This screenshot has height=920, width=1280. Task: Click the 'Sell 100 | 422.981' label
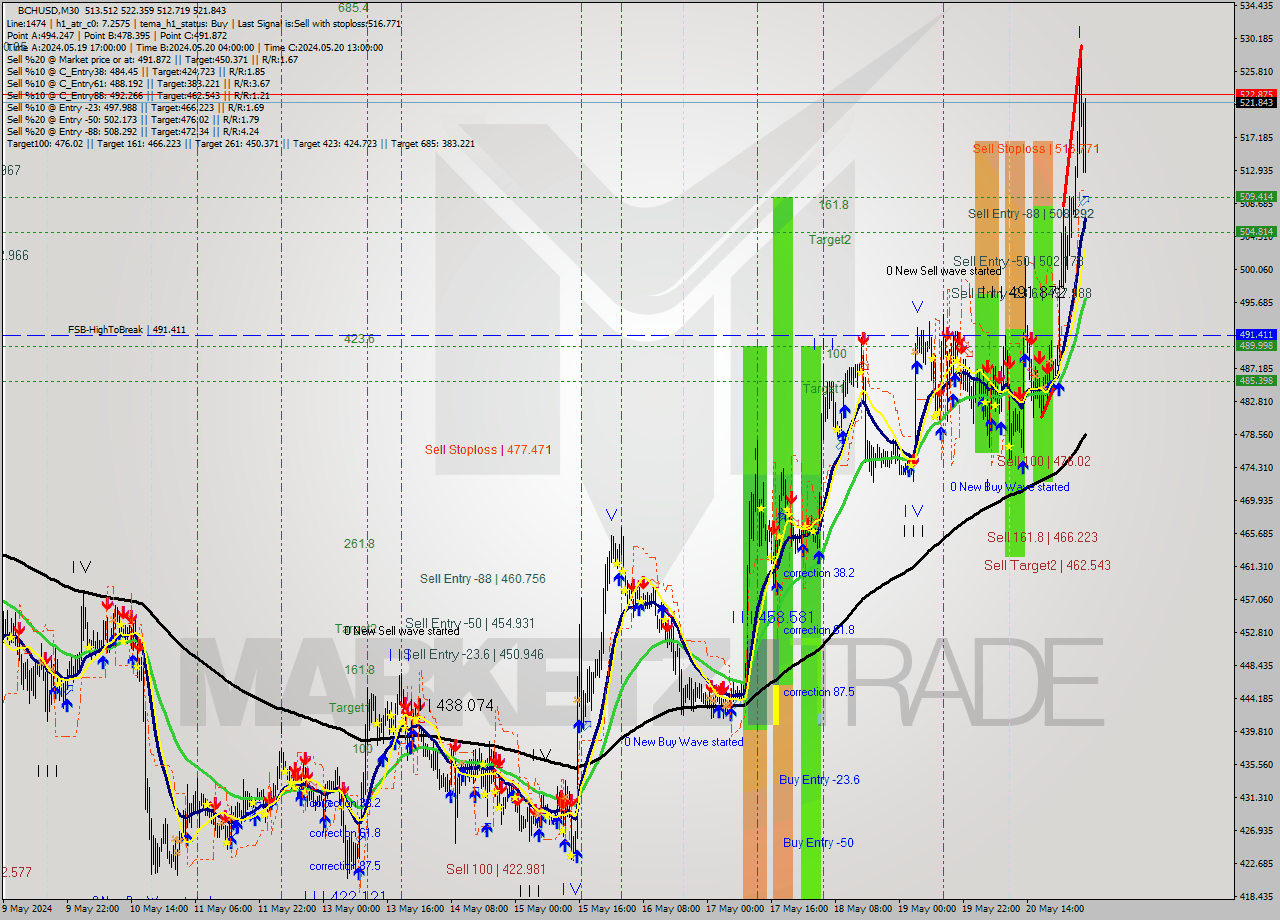pos(496,869)
